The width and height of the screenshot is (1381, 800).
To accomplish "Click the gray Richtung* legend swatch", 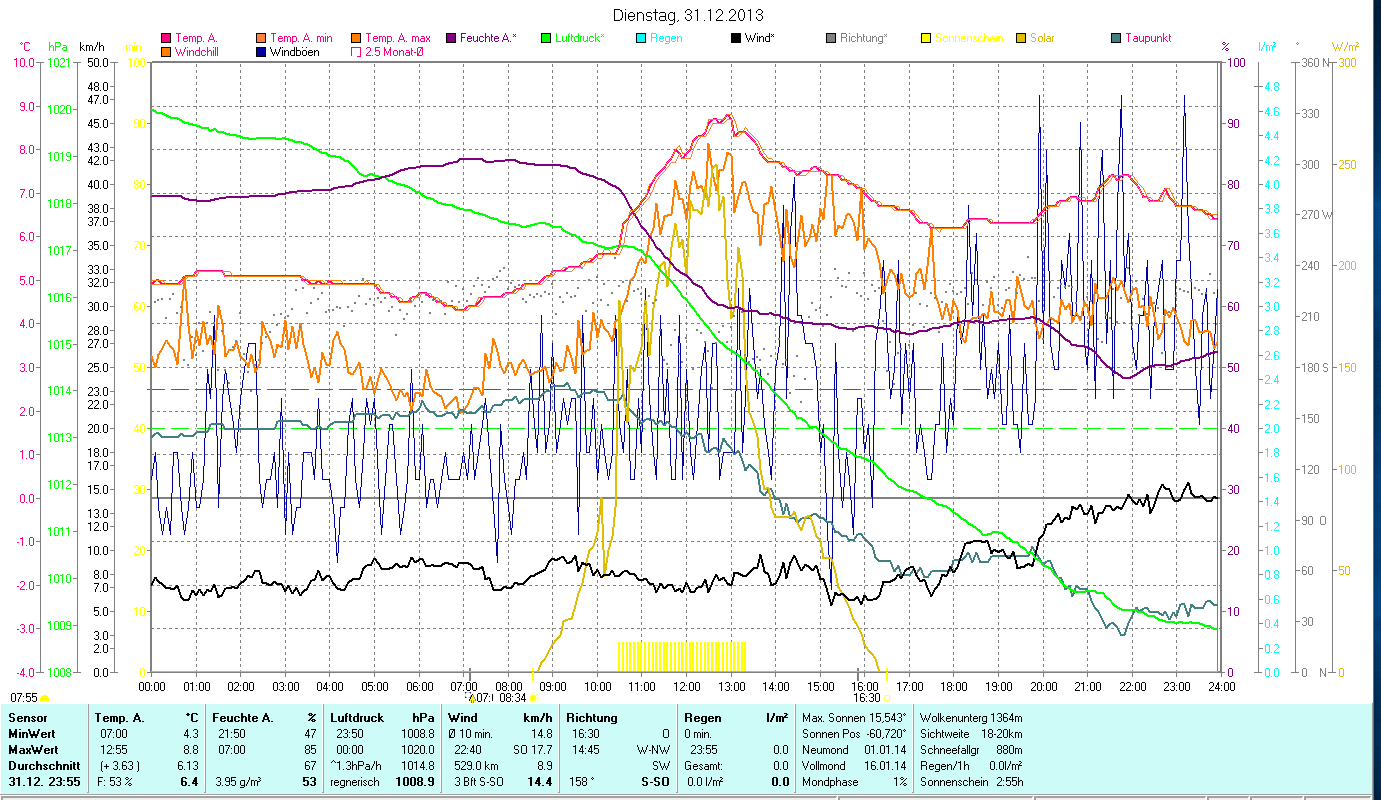I will tap(830, 38).
